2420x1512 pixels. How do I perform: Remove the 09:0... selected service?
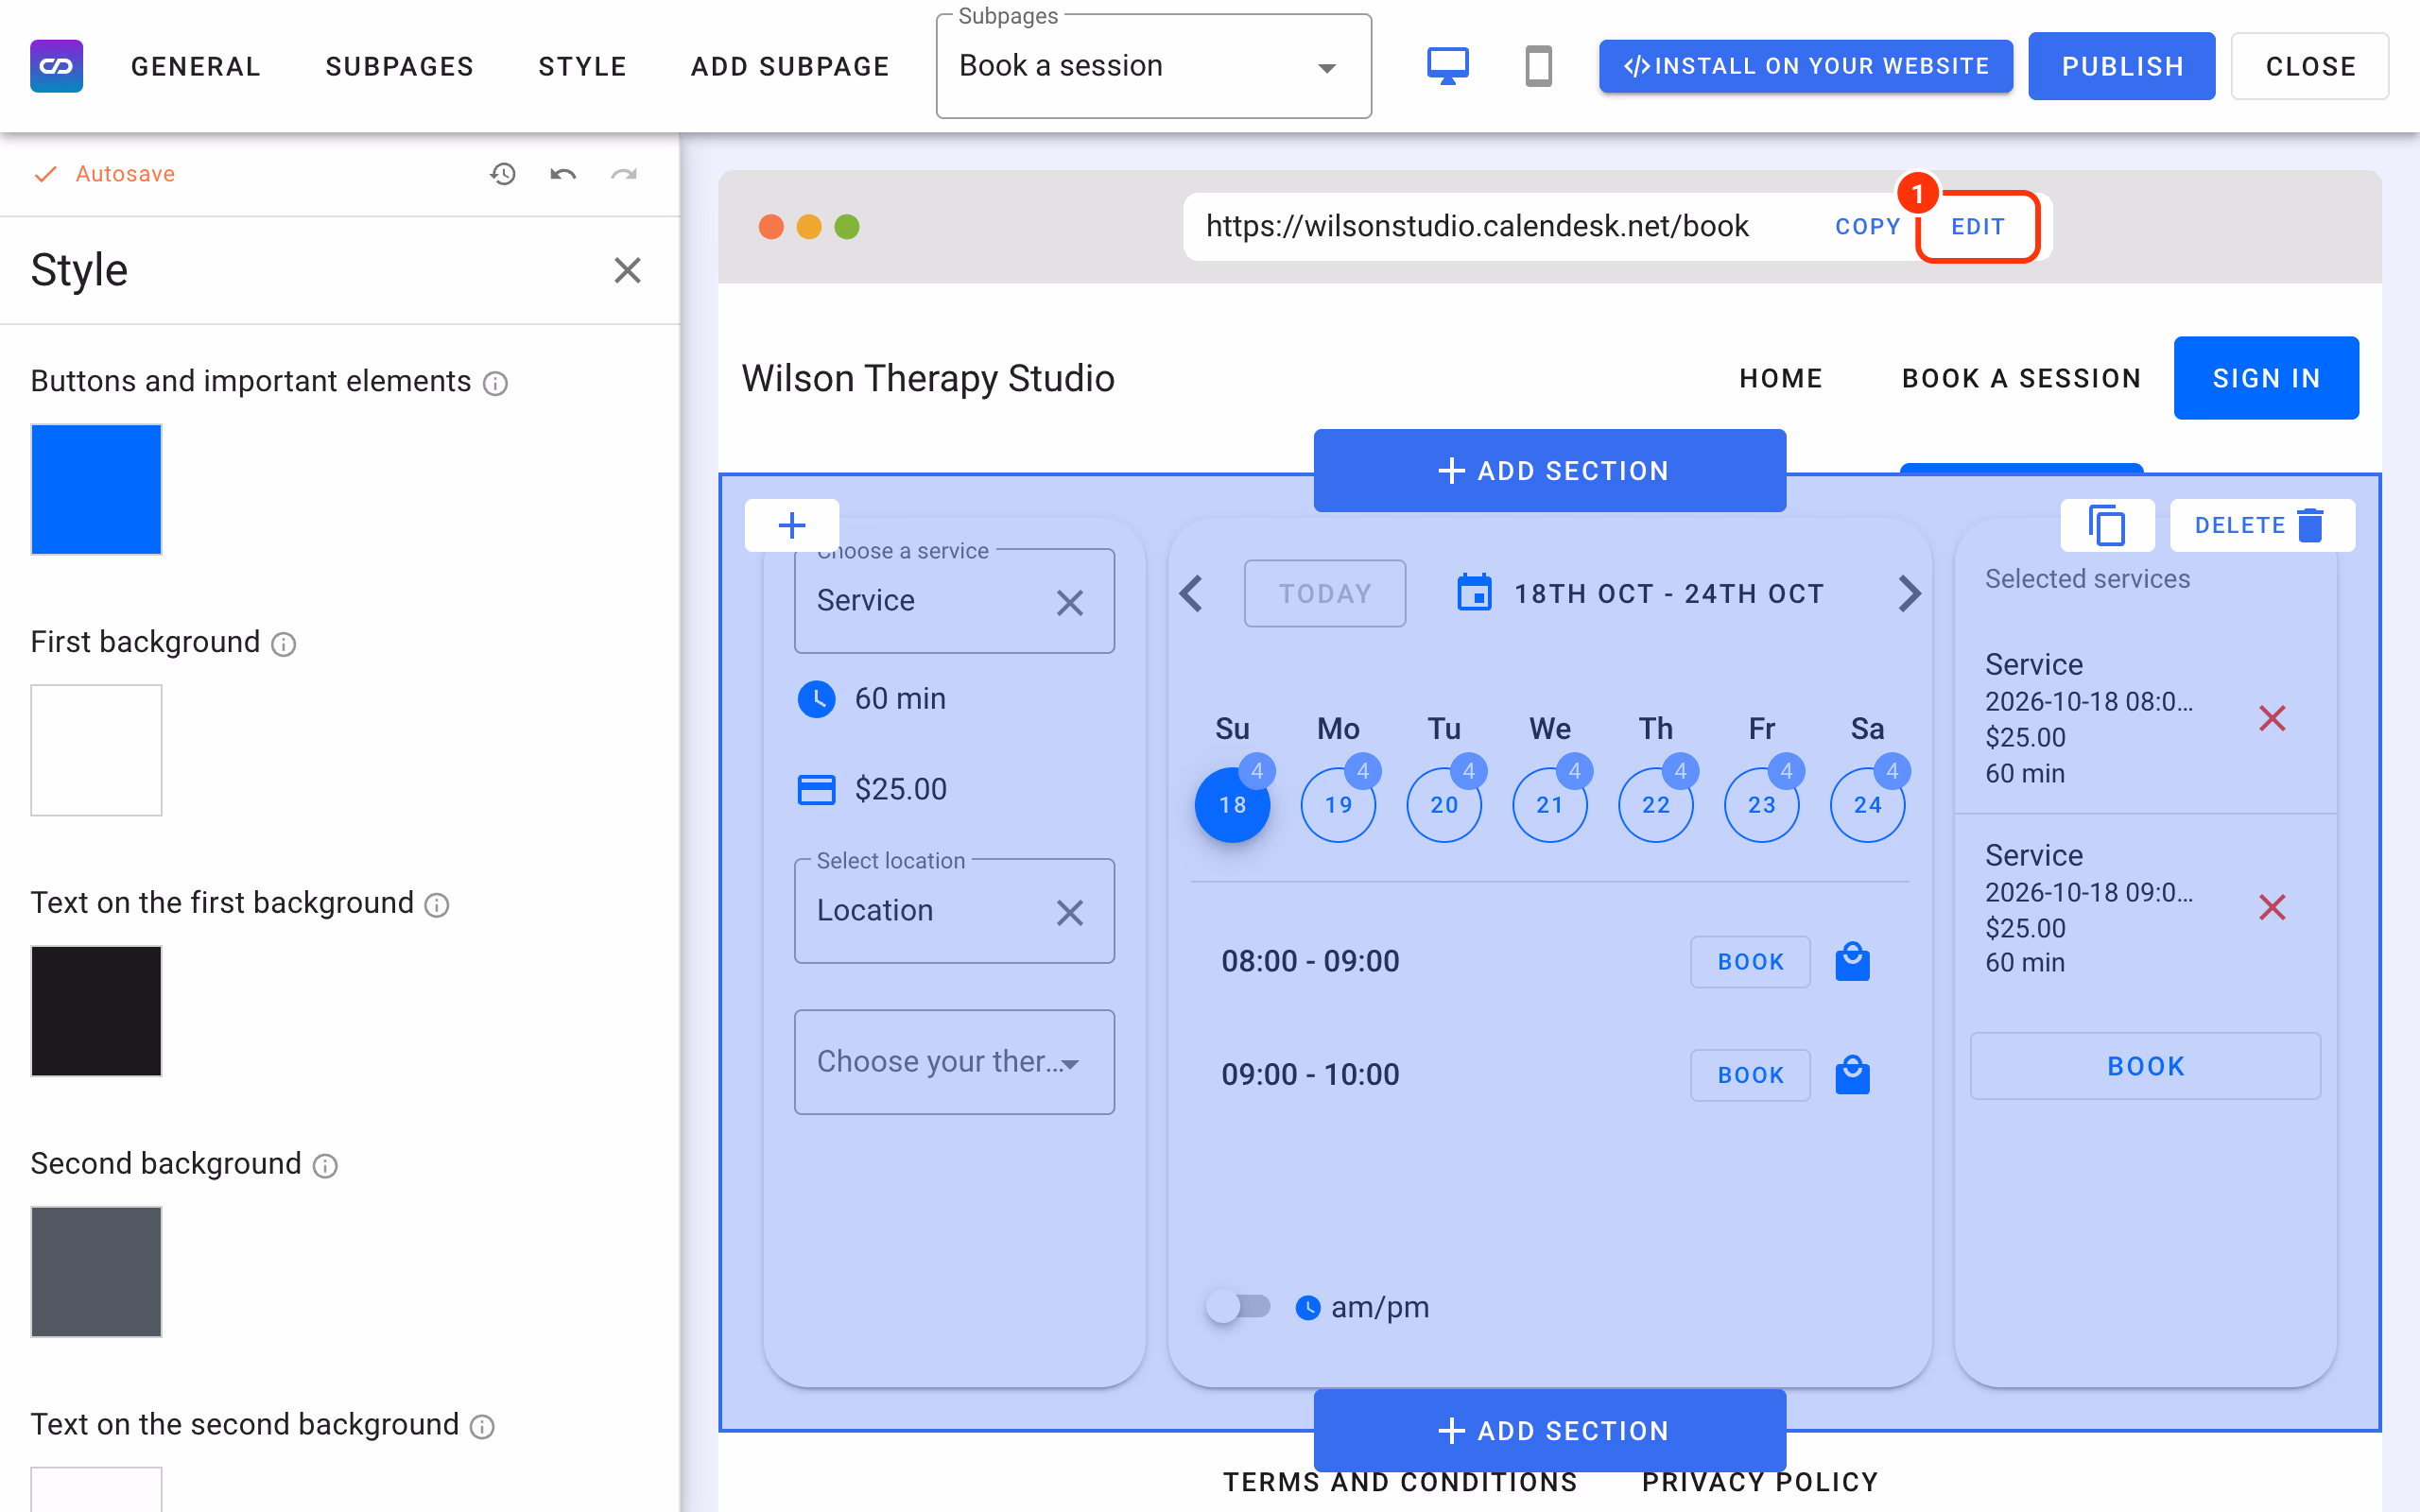(x=2272, y=907)
